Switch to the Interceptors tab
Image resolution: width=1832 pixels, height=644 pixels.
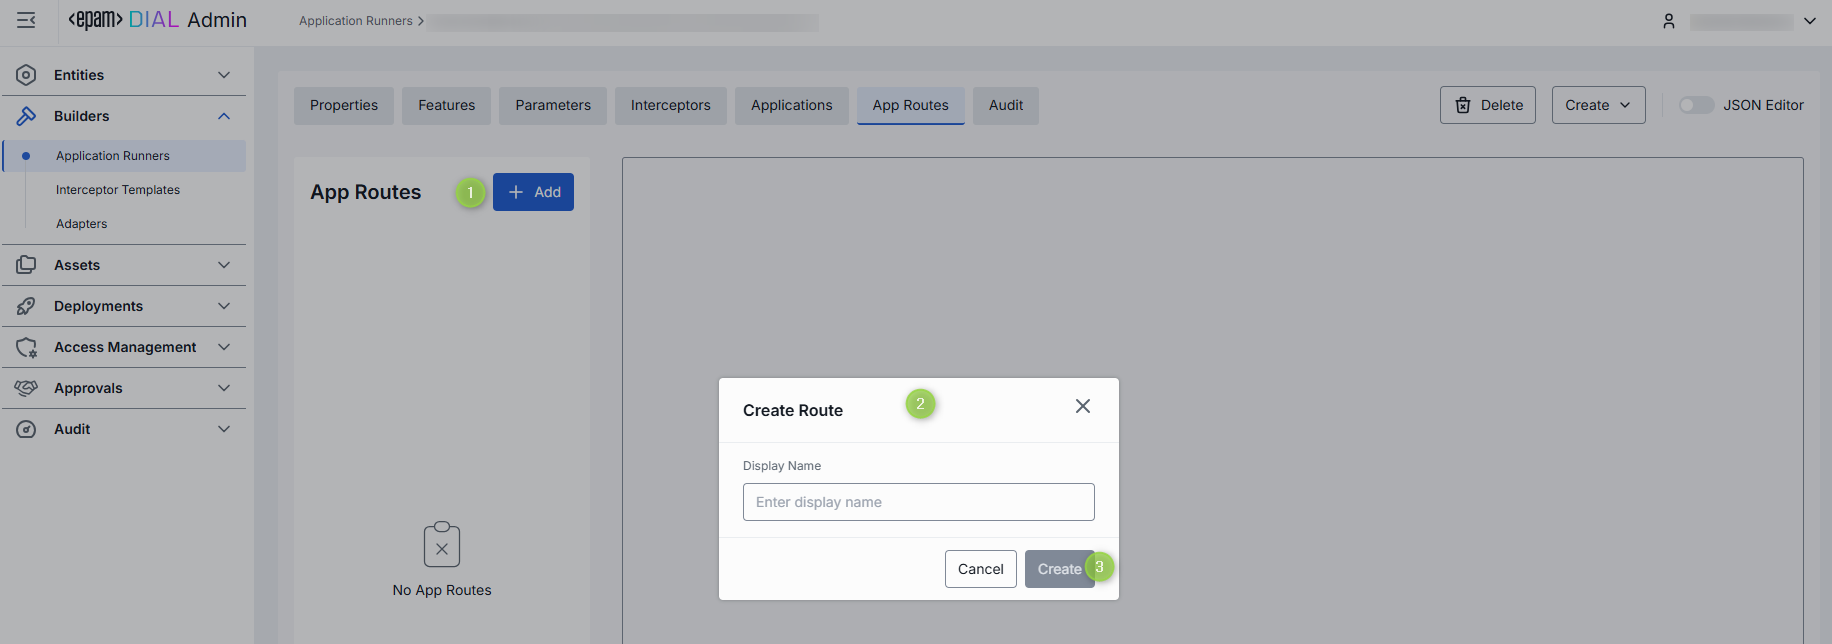(670, 105)
